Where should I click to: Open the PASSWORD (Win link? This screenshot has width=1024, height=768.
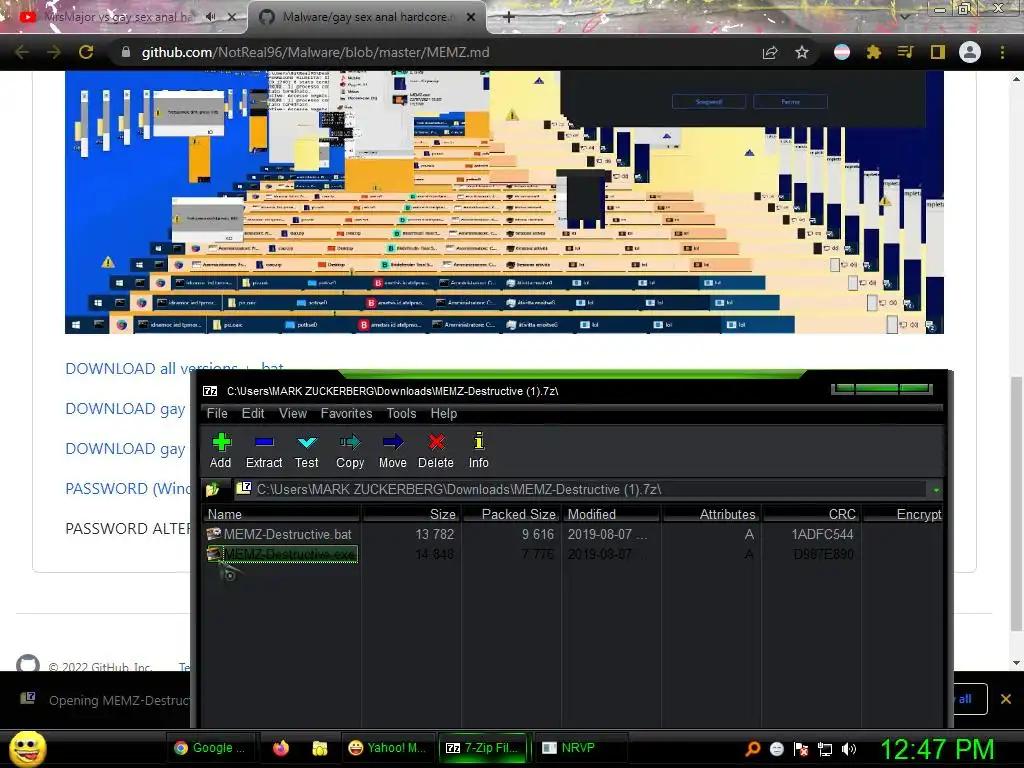(128, 488)
